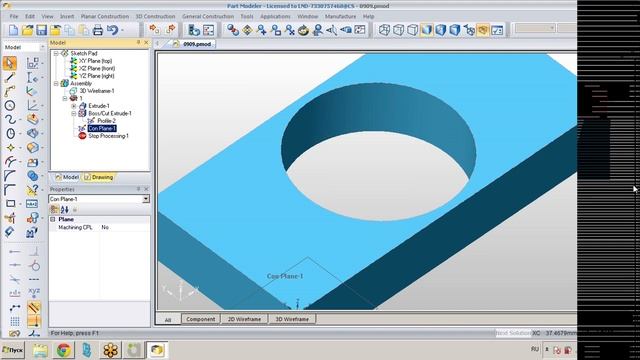This screenshot has height=360, width=640.
Task: Select YZ Plane (right) in the tree
Action: pos(97,76)
